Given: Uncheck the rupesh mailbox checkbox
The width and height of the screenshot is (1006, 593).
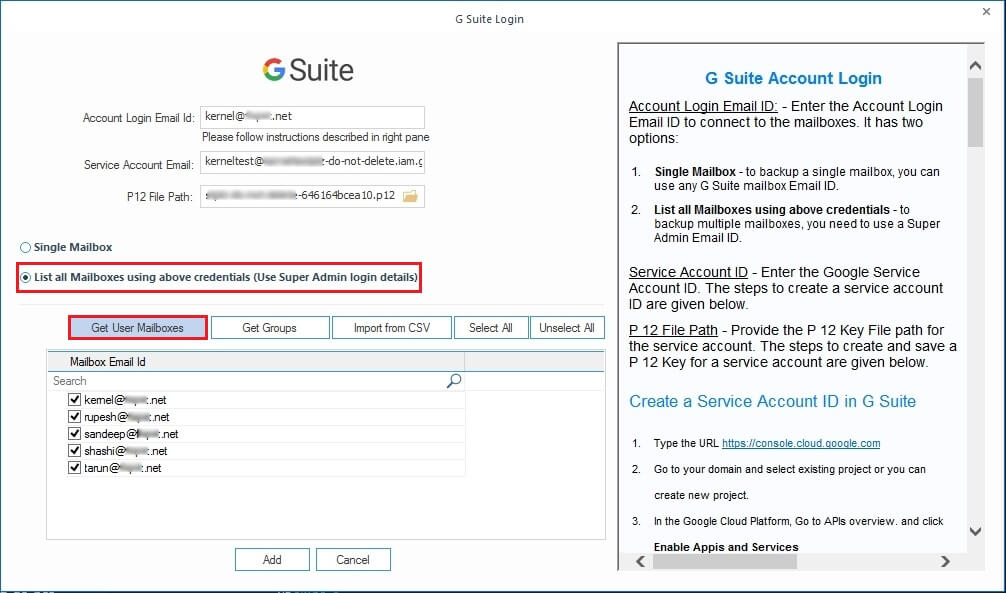Looking at the screenshot, I should [74, 417].
